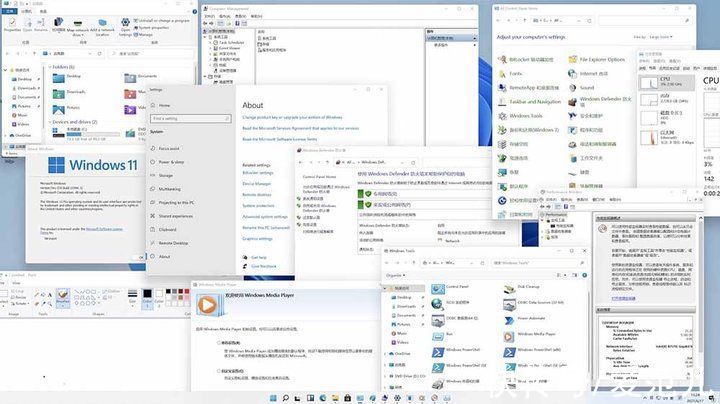Open RemoteApp item in Control Panel

click(x=534, y=88)
